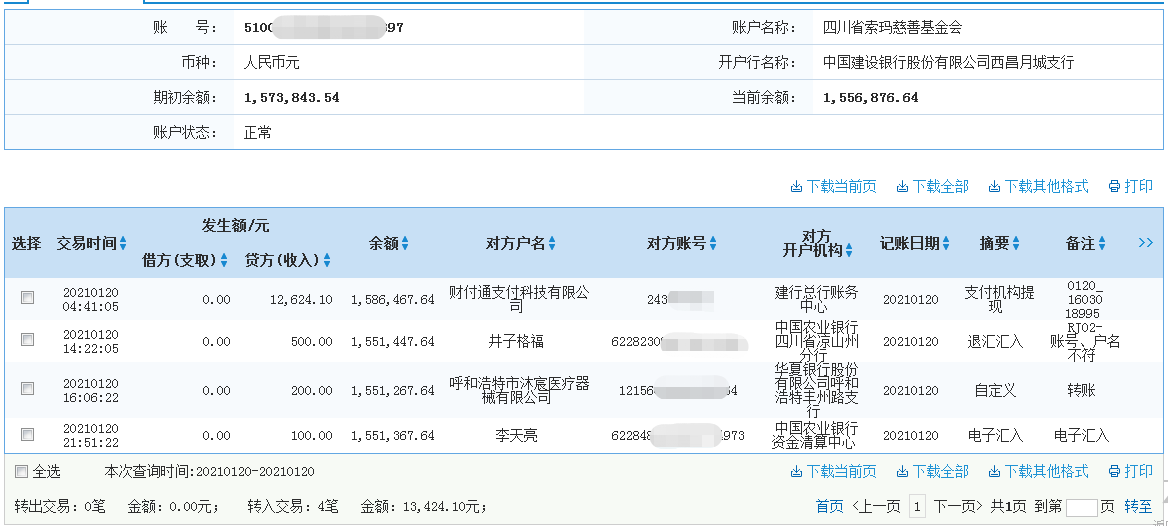The width and height of the screenshot is (1168, 526).
Task: Click the 转至 jump button
Action: [x=1138, y=507]
